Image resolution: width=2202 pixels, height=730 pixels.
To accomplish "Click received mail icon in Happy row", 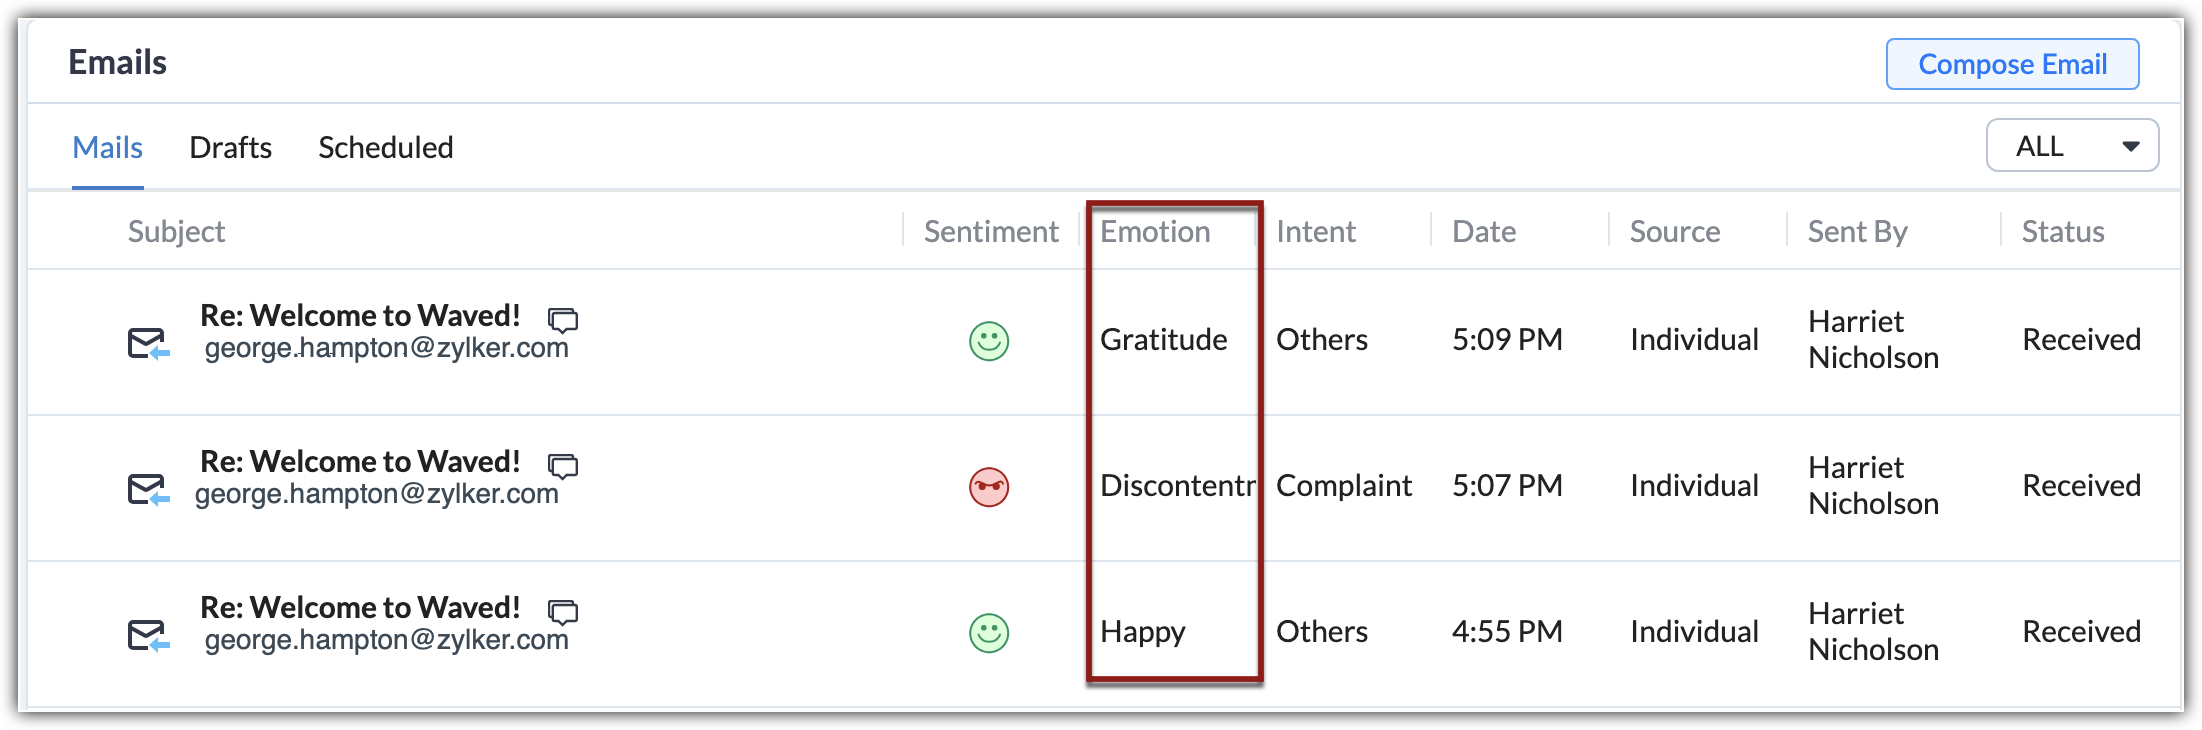I will point(148,635).
